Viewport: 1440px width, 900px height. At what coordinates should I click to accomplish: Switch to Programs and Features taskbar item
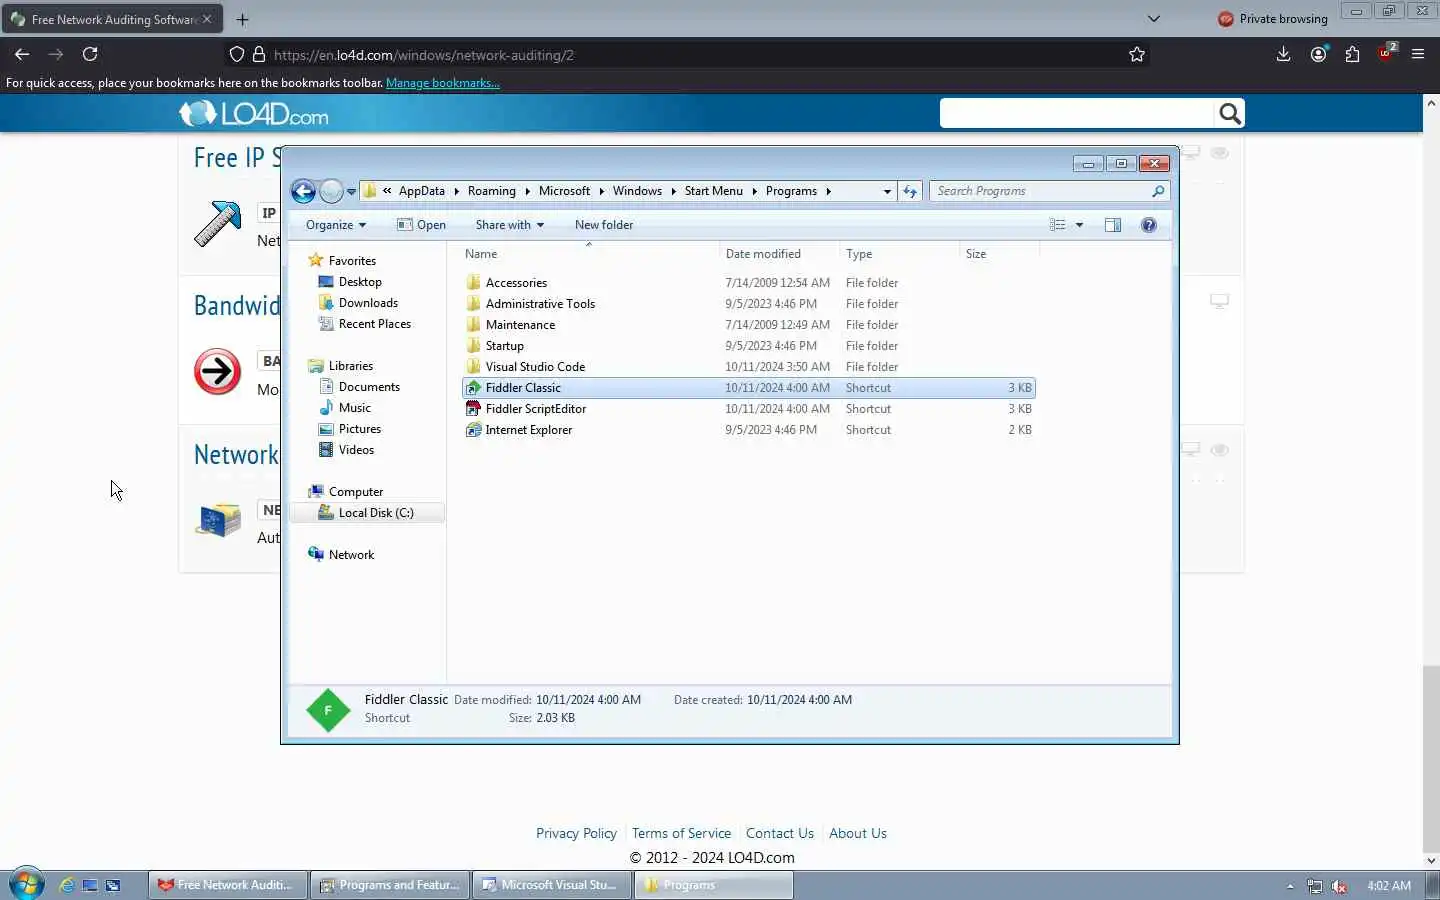389,885
